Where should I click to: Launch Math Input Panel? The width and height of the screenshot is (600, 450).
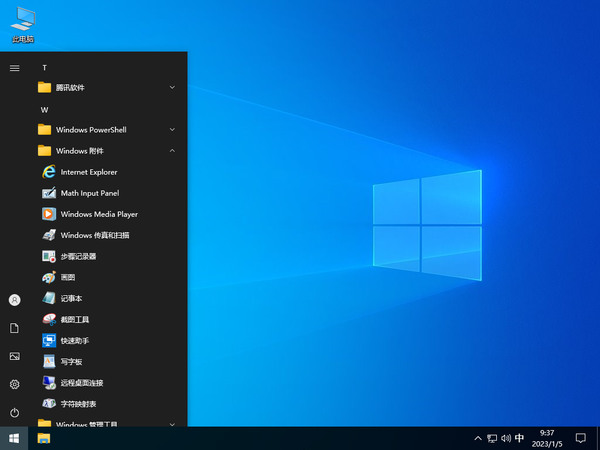click(89, 193)
